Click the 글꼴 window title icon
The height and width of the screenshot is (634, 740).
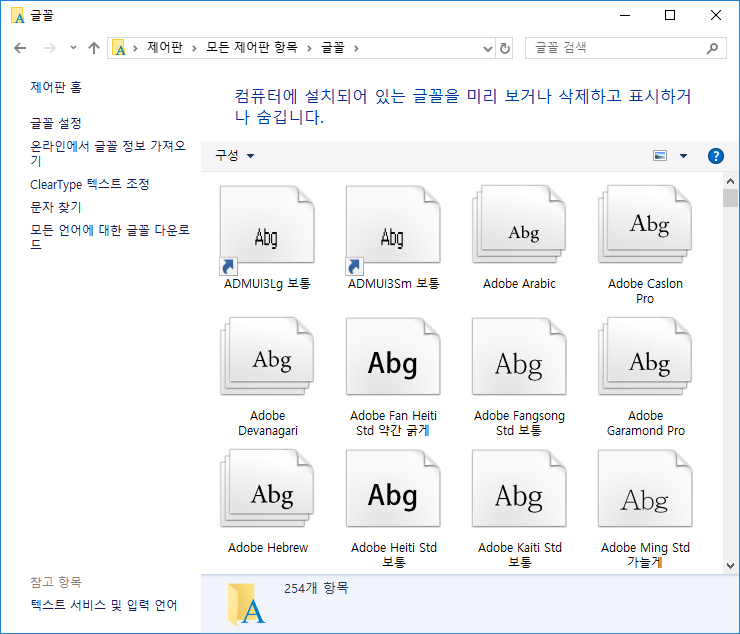tap(18, 16)
